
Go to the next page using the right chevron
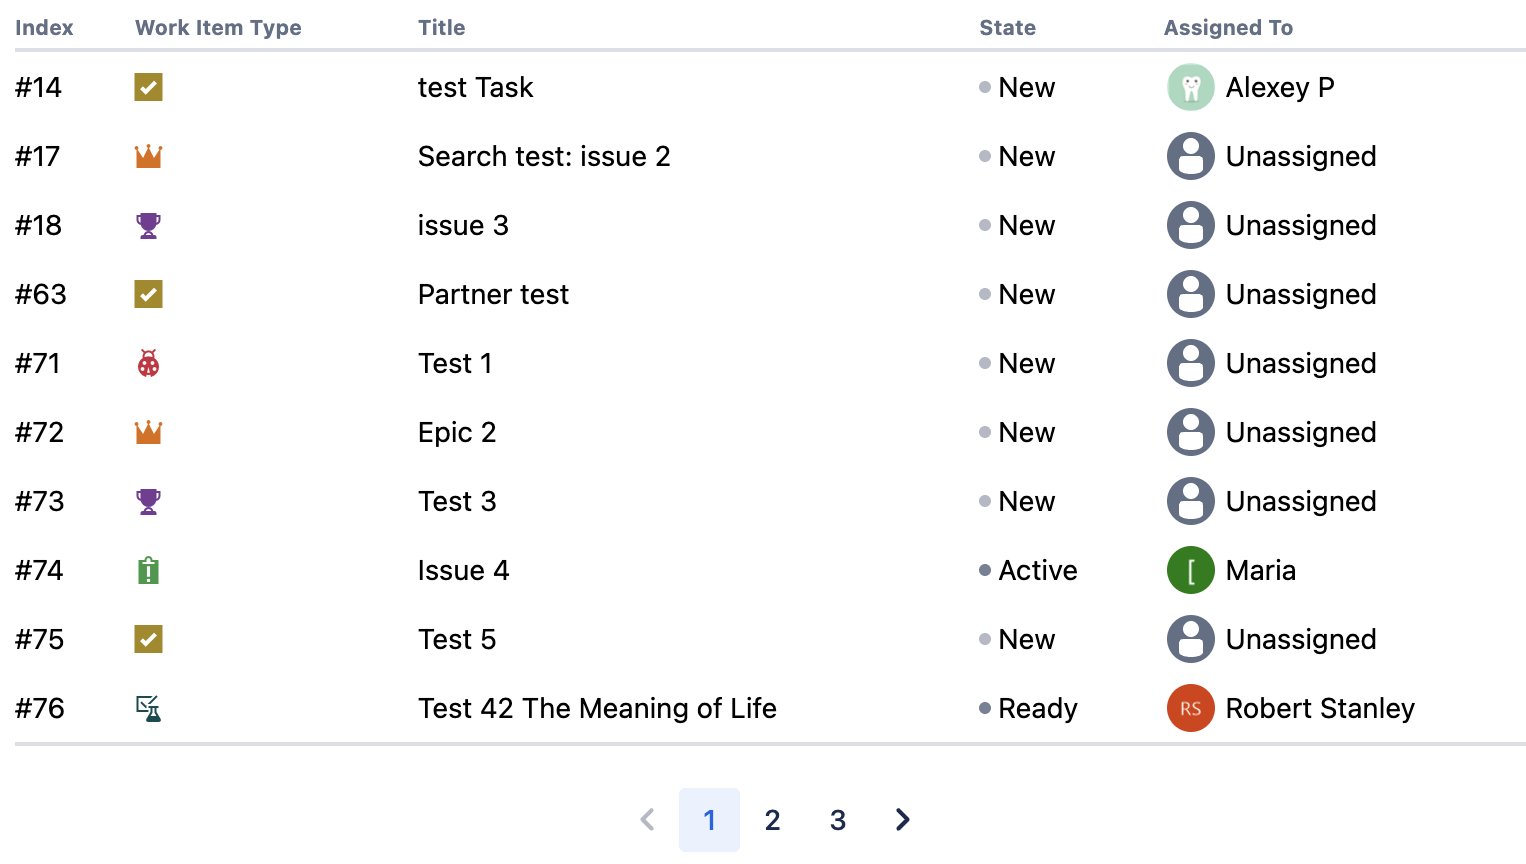click(902, 820)
